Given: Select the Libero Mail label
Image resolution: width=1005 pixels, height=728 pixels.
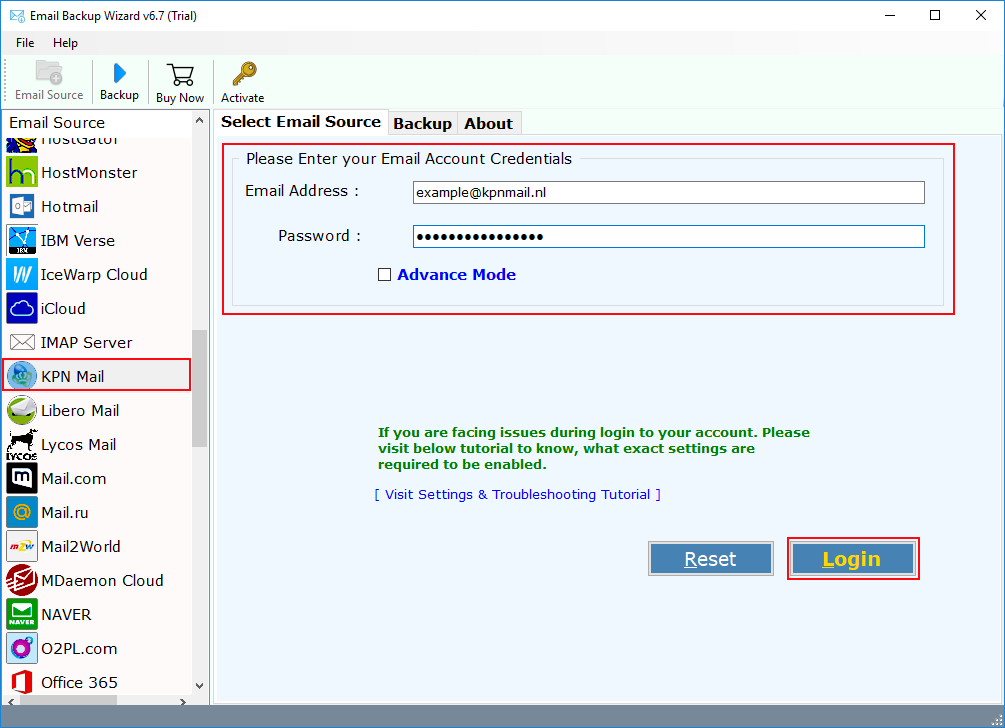Looking at the screenshot, I should click(80, 411).
